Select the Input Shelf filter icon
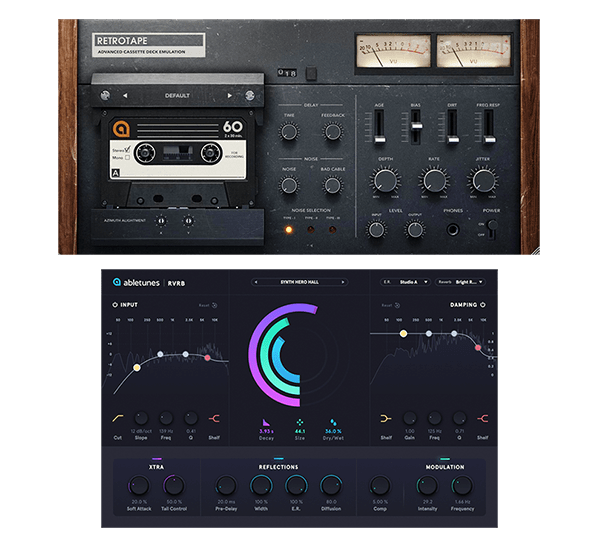This screenshot has width=600, height=543. (x=214, y=419)
